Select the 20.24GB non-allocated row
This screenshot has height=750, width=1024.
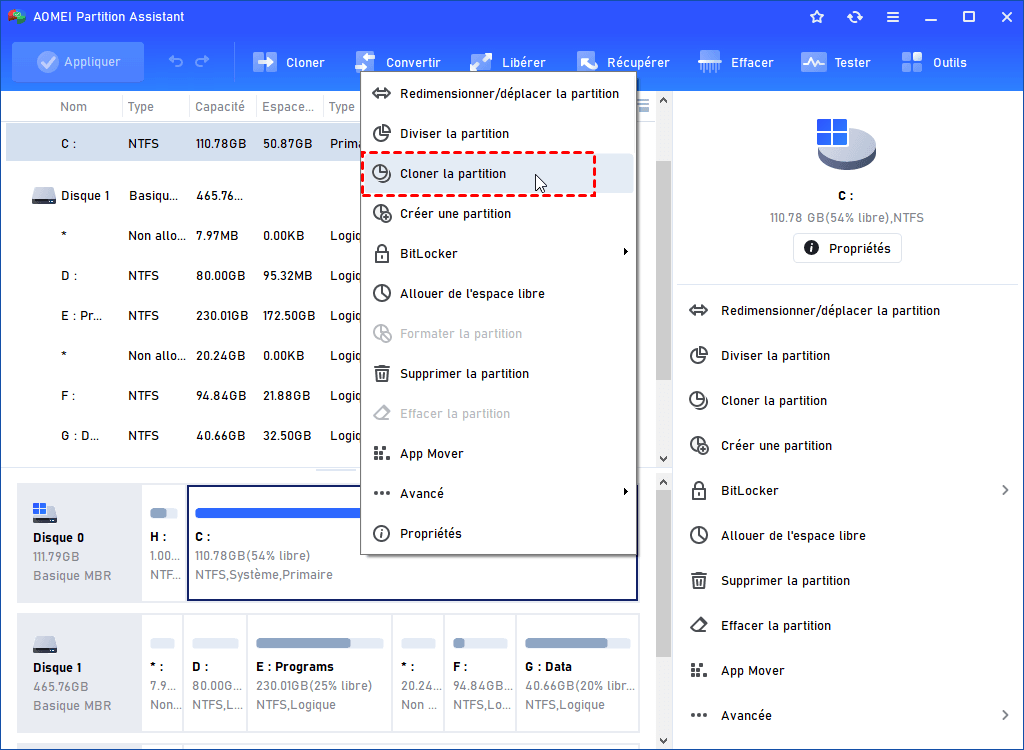[x=184, y=355]
